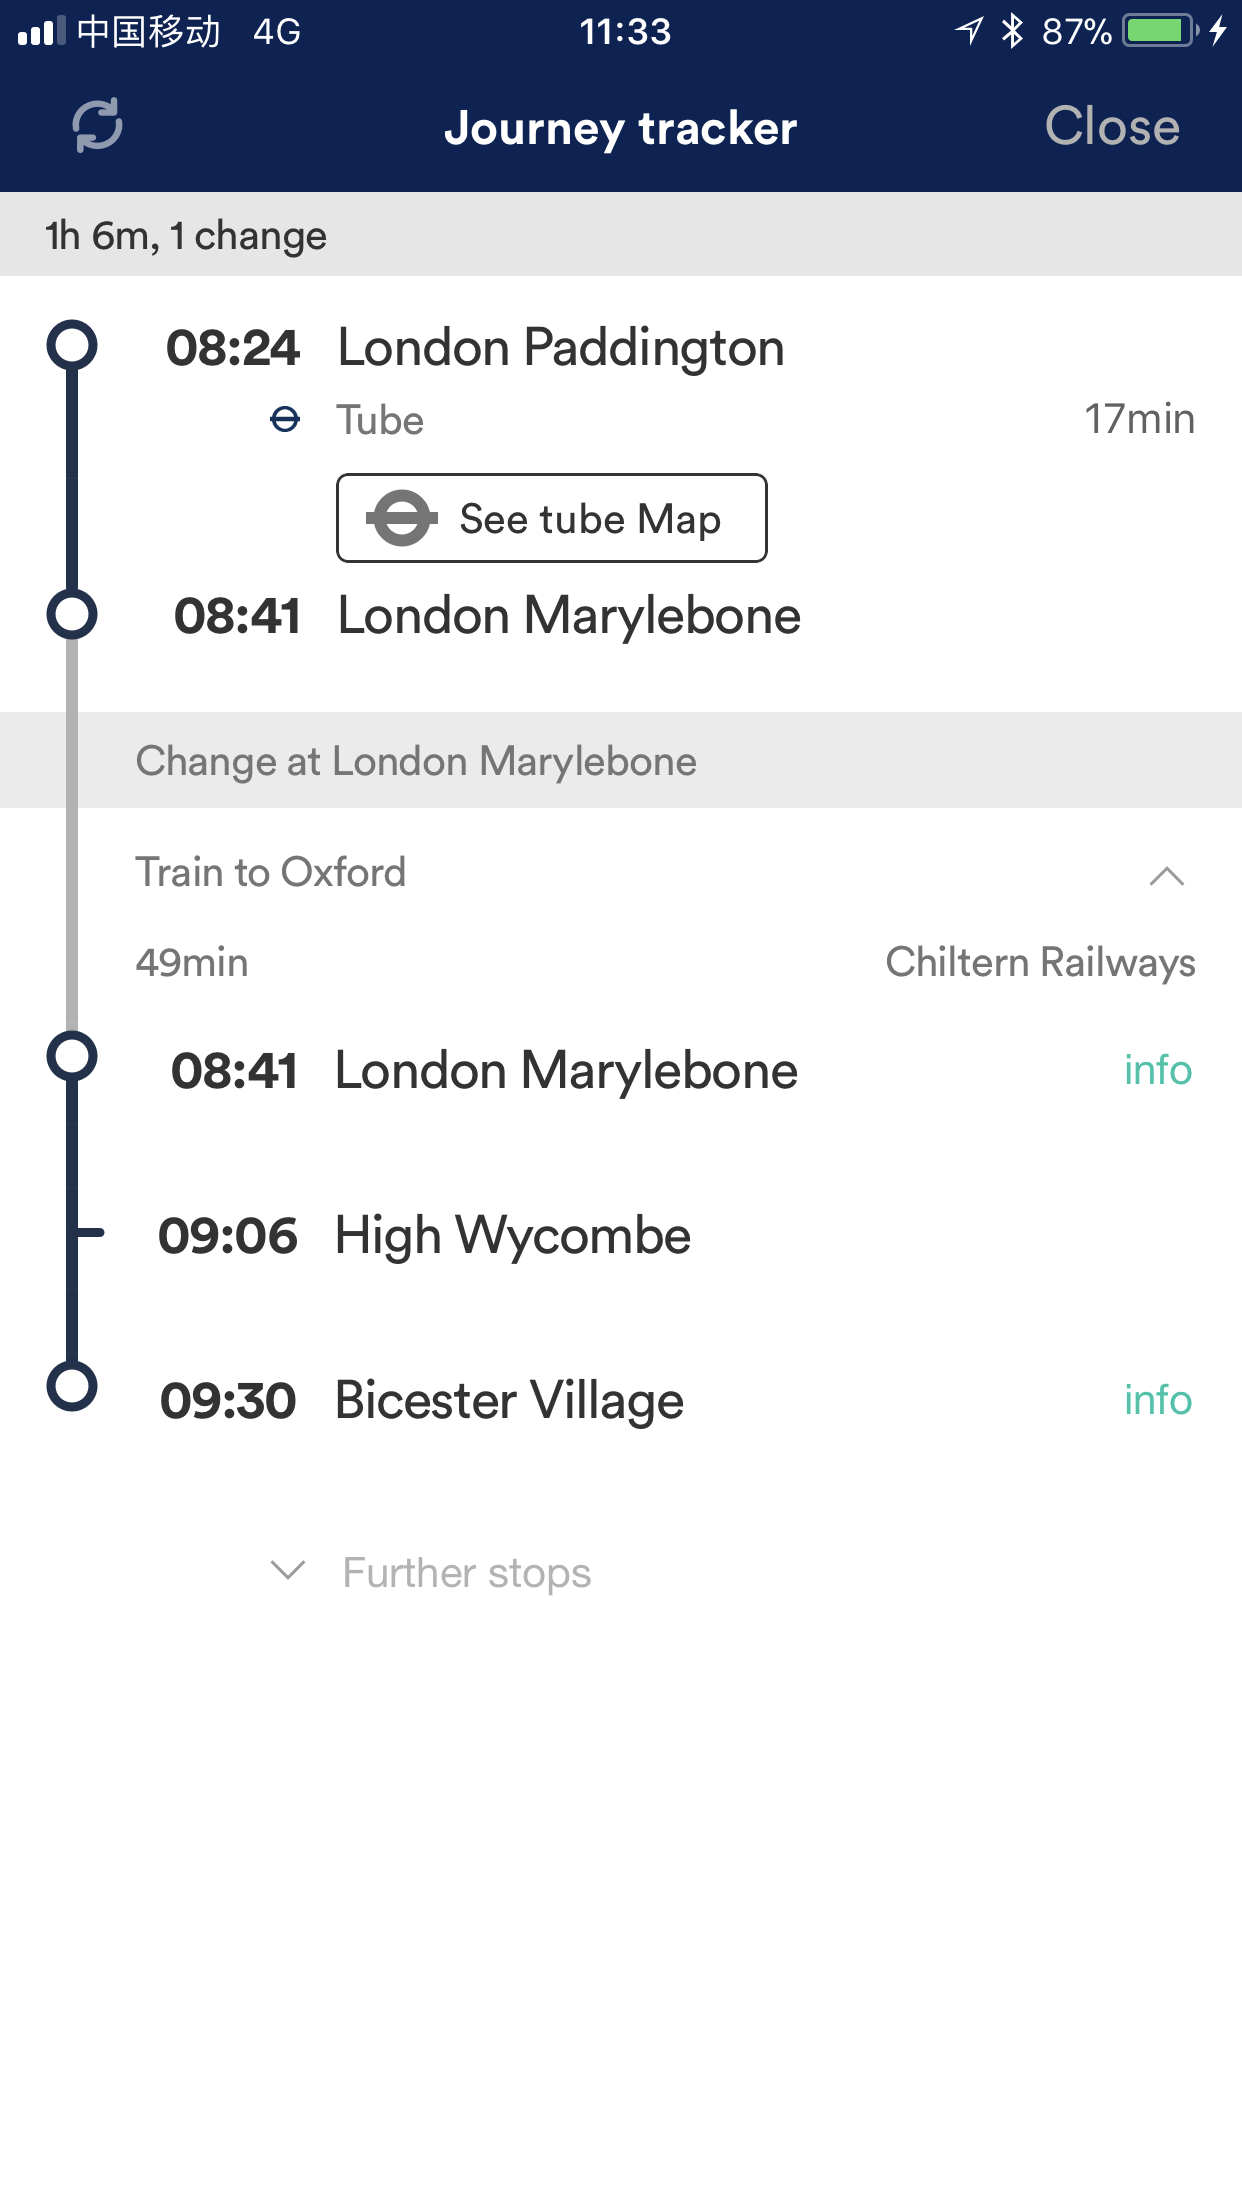Tap the Bicester Village timeline circle
The image size is (1242, 2208).
tap(72, 1386)
